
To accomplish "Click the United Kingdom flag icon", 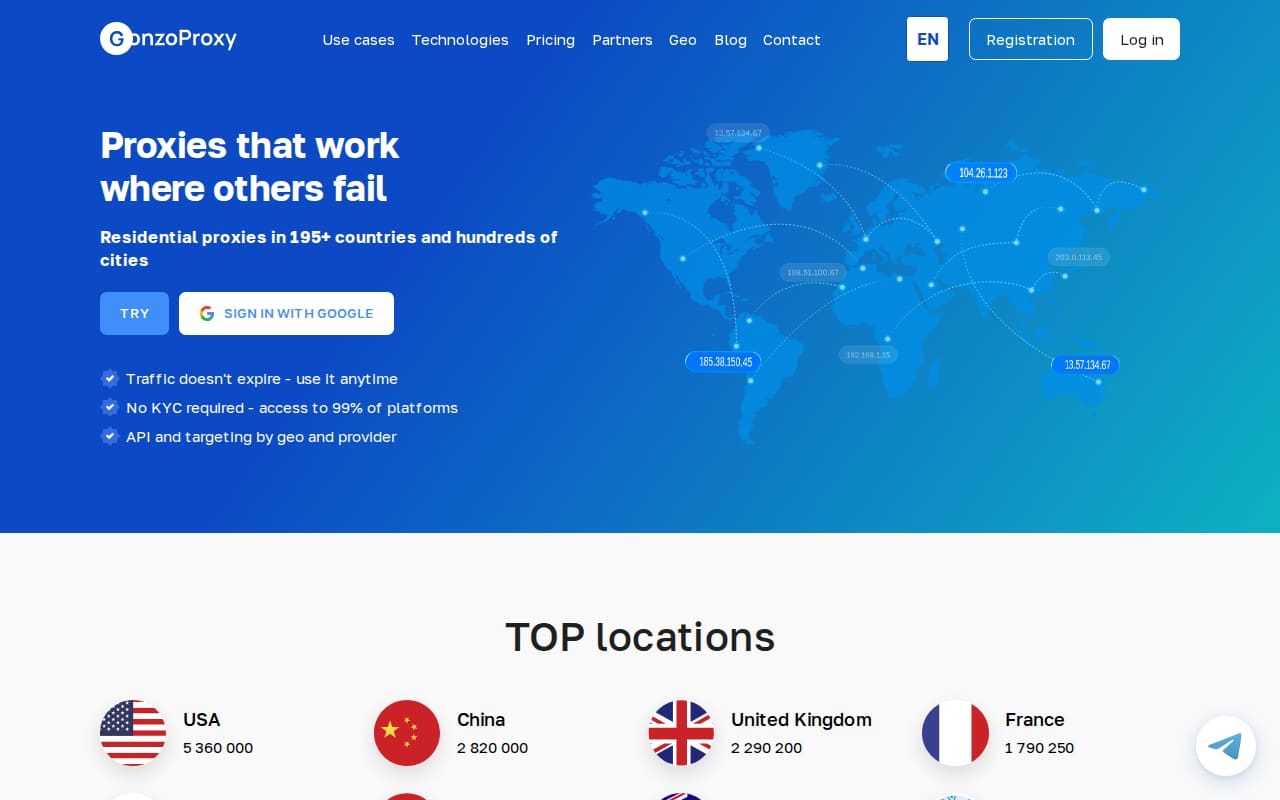I will (x=681, y=733).
